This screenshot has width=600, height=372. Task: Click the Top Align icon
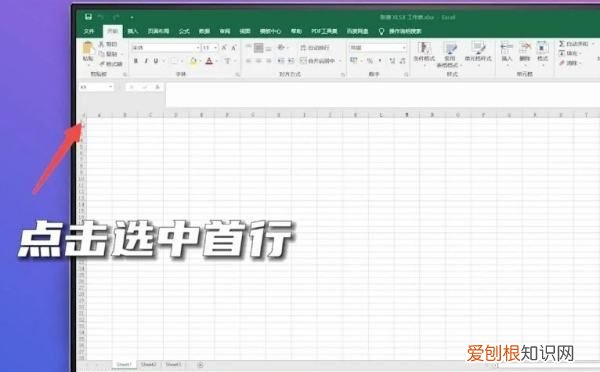tap(248, 47)
